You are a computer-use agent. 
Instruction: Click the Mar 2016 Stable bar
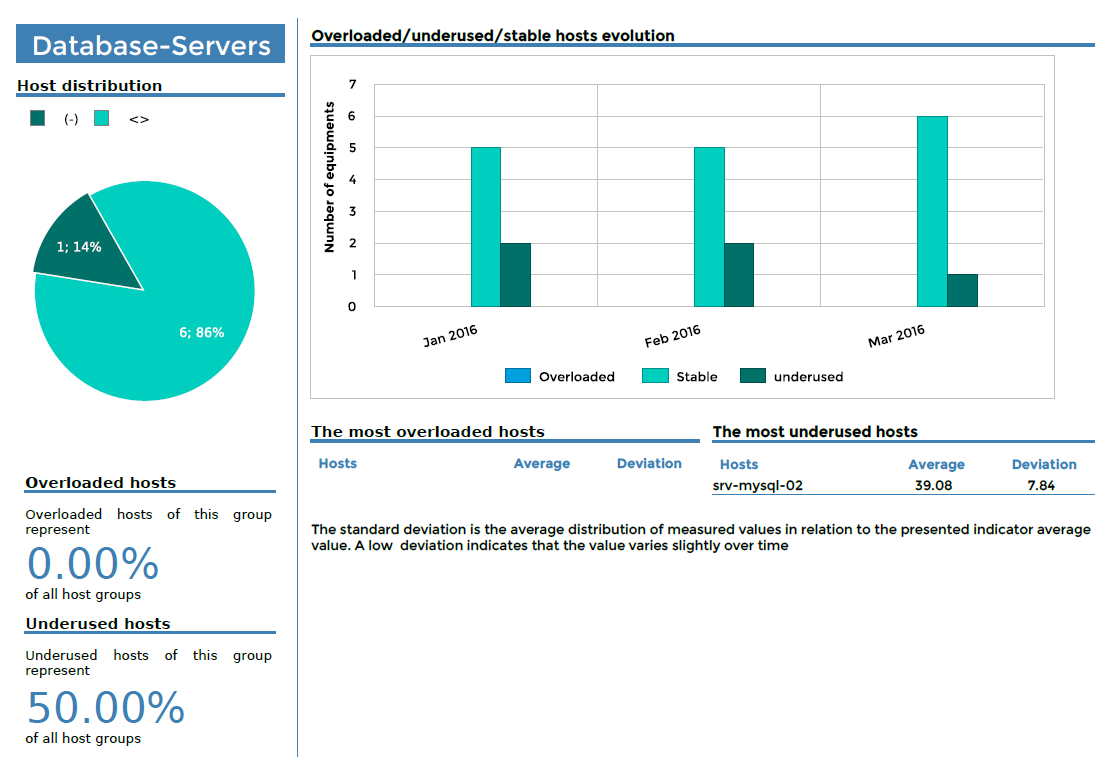(932, 211)
